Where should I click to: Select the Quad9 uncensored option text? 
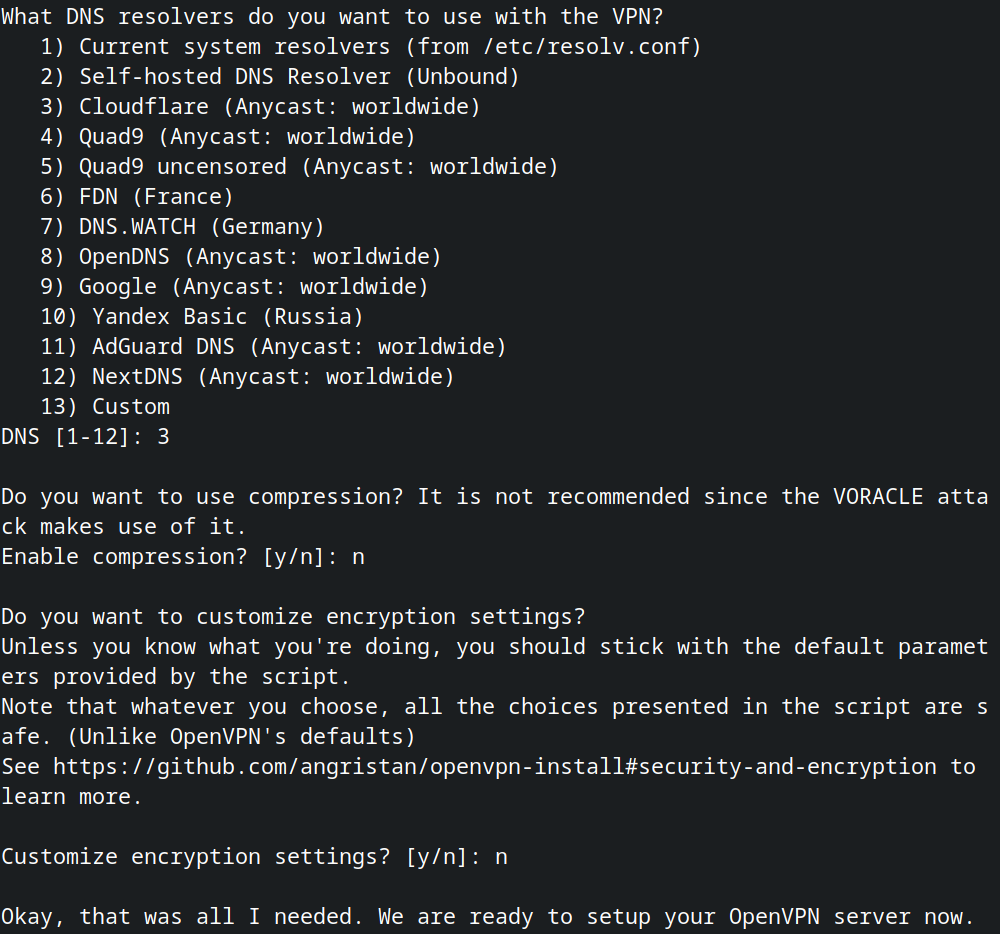318,166
